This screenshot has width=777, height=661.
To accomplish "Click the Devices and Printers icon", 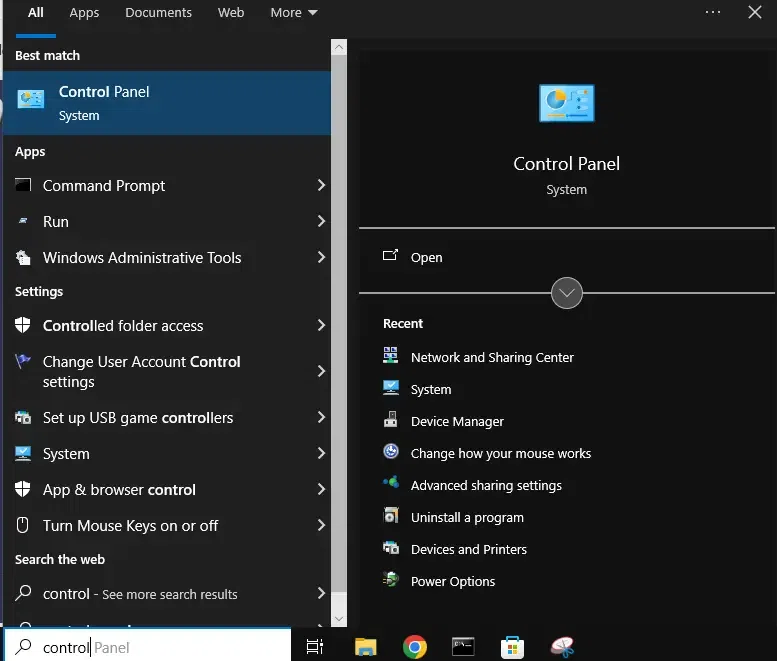I will coord(390,547).
